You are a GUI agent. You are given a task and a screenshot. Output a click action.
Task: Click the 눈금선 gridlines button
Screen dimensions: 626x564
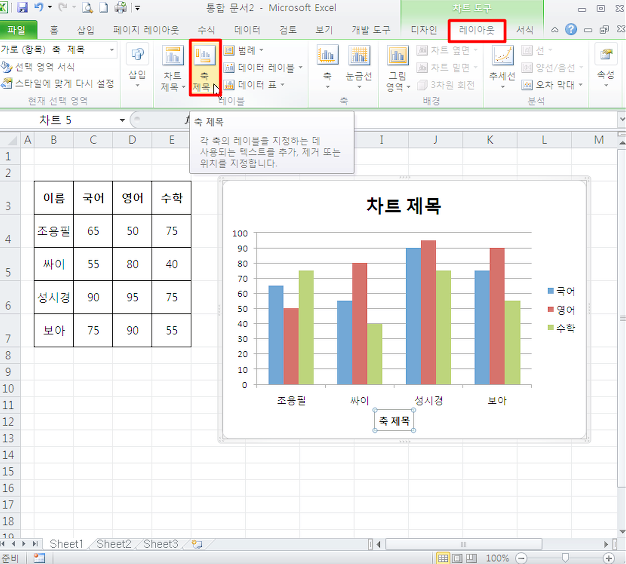coord(359,67)
